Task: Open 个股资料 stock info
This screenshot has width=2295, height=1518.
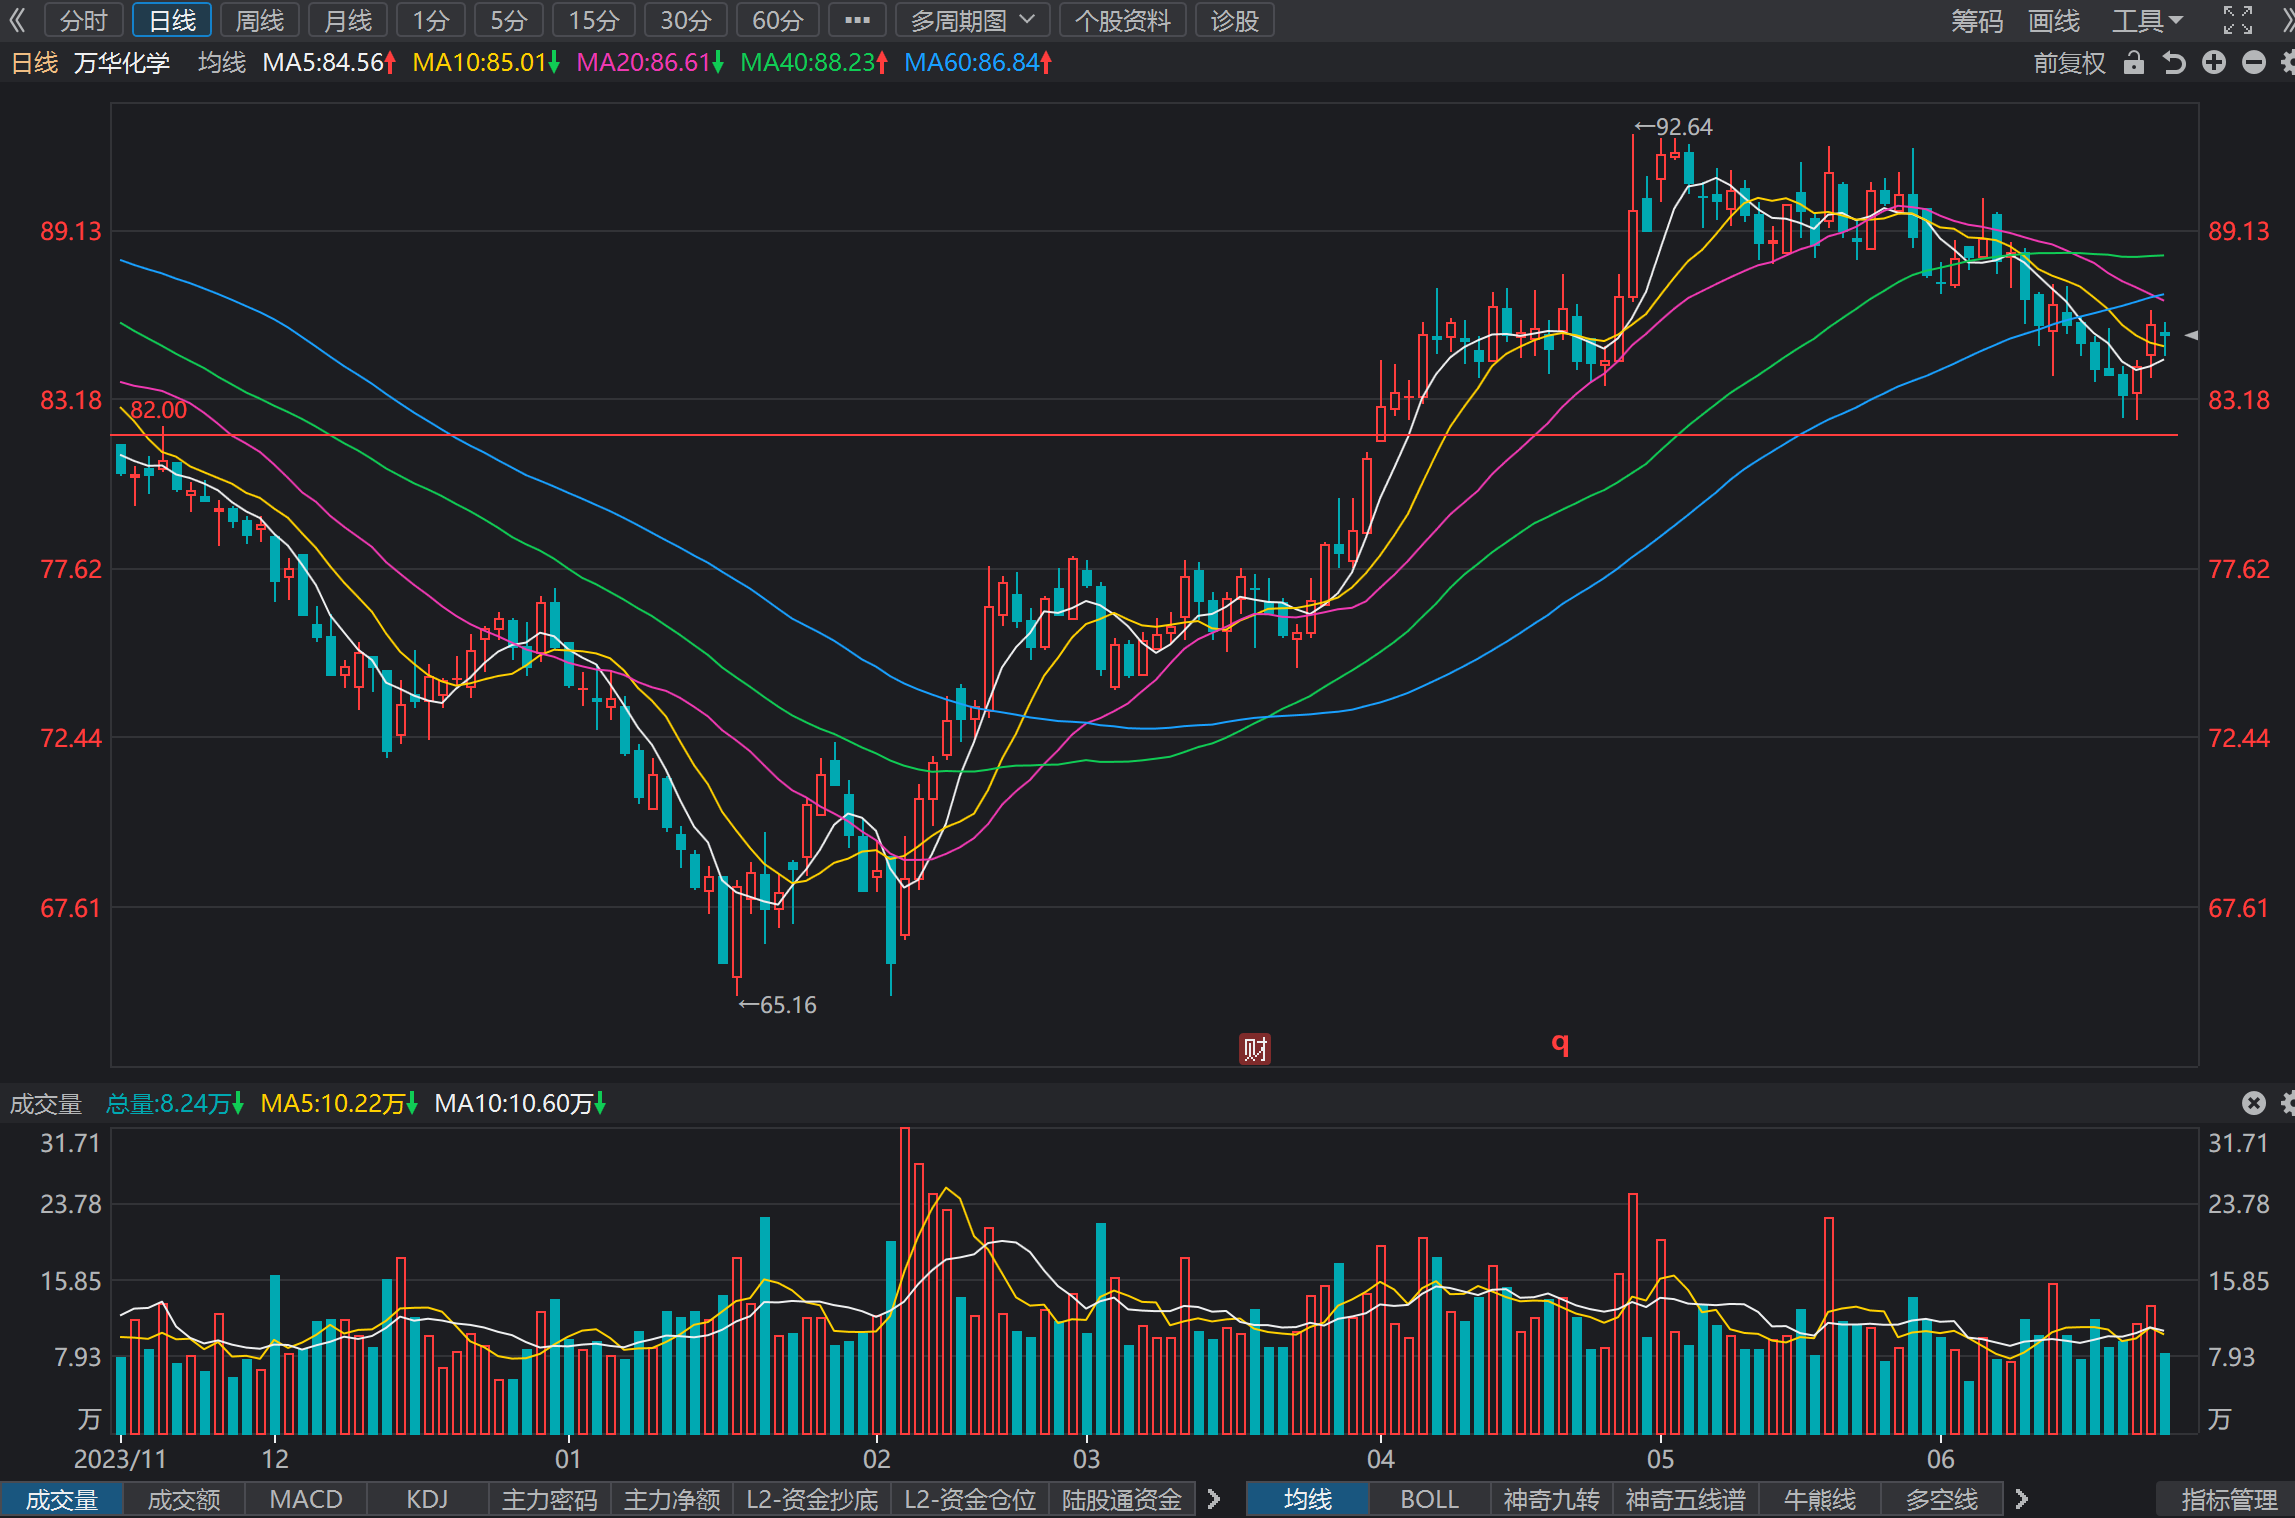Action: [x=1122, y=20]
